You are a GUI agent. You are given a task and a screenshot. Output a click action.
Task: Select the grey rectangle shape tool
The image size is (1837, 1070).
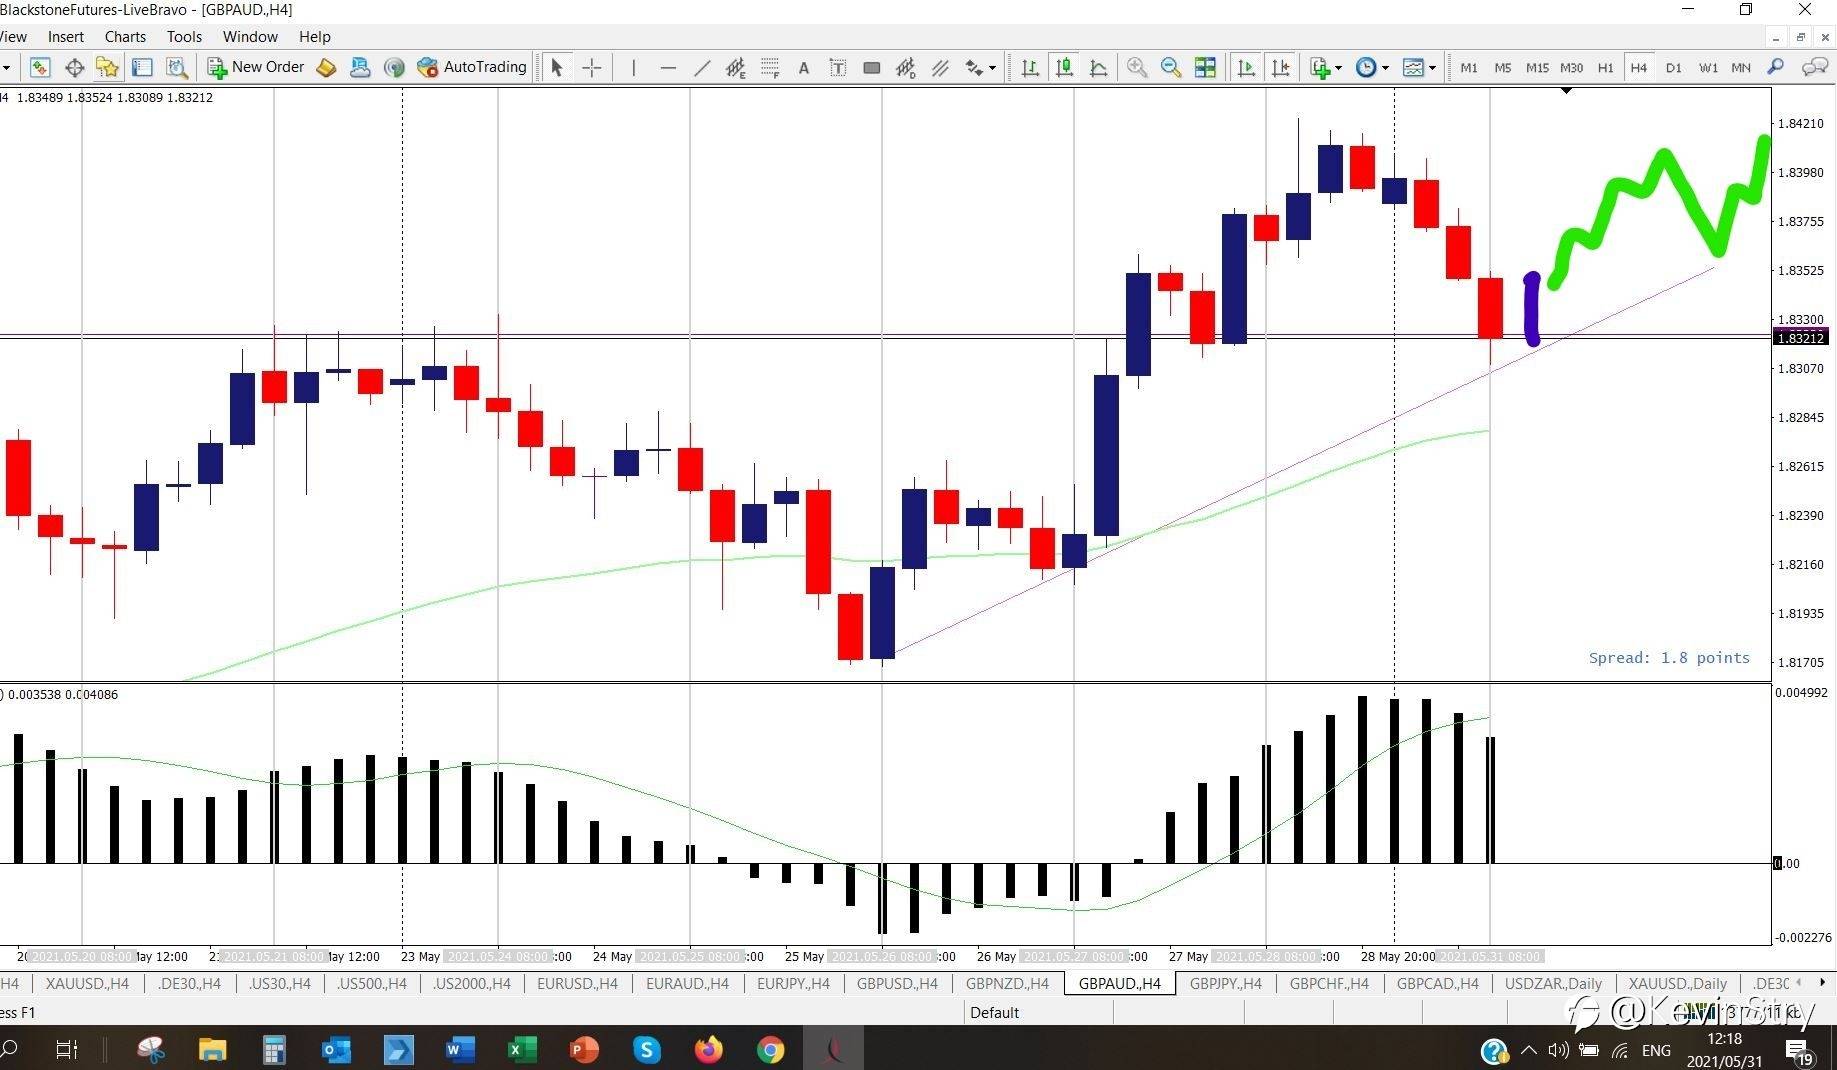[x=872, y=67]
